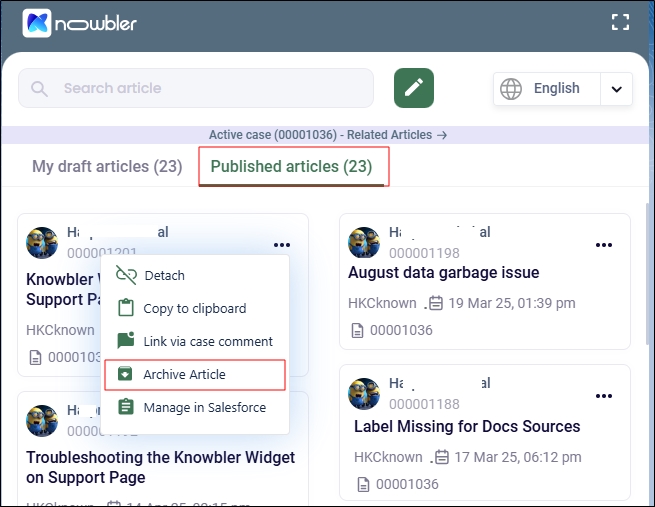
Task: Click the Detach broken-link icon
Action: [x=126, y=275]
